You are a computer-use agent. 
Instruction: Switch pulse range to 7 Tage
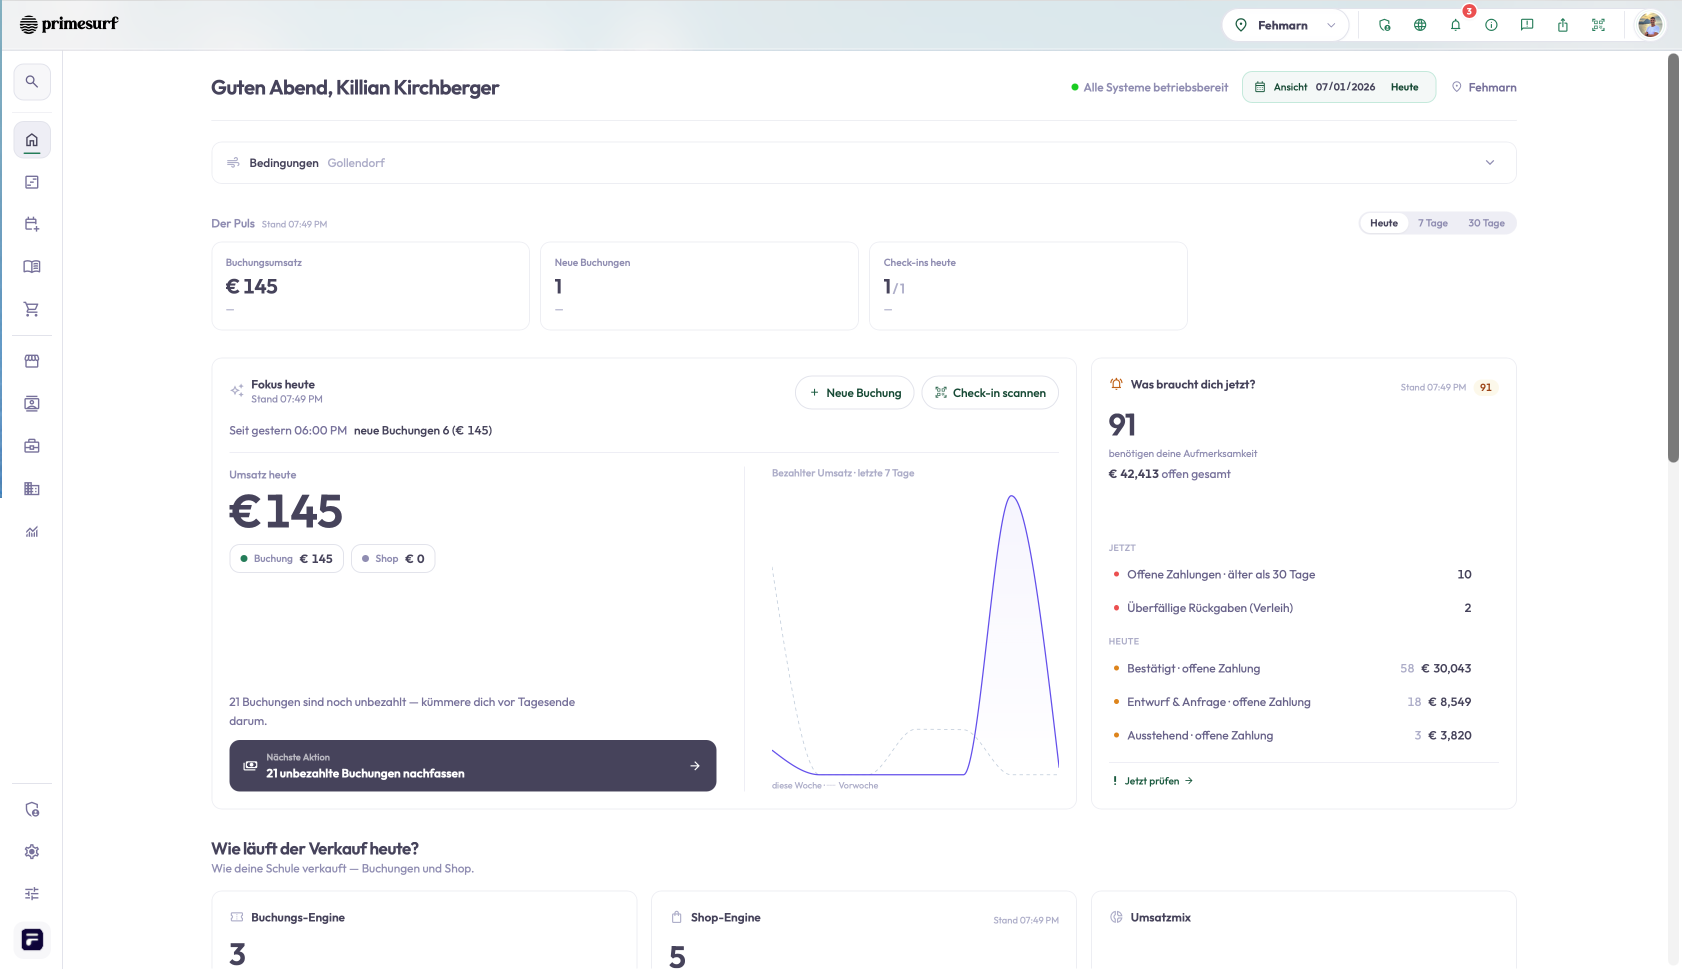pos(1433,223)
